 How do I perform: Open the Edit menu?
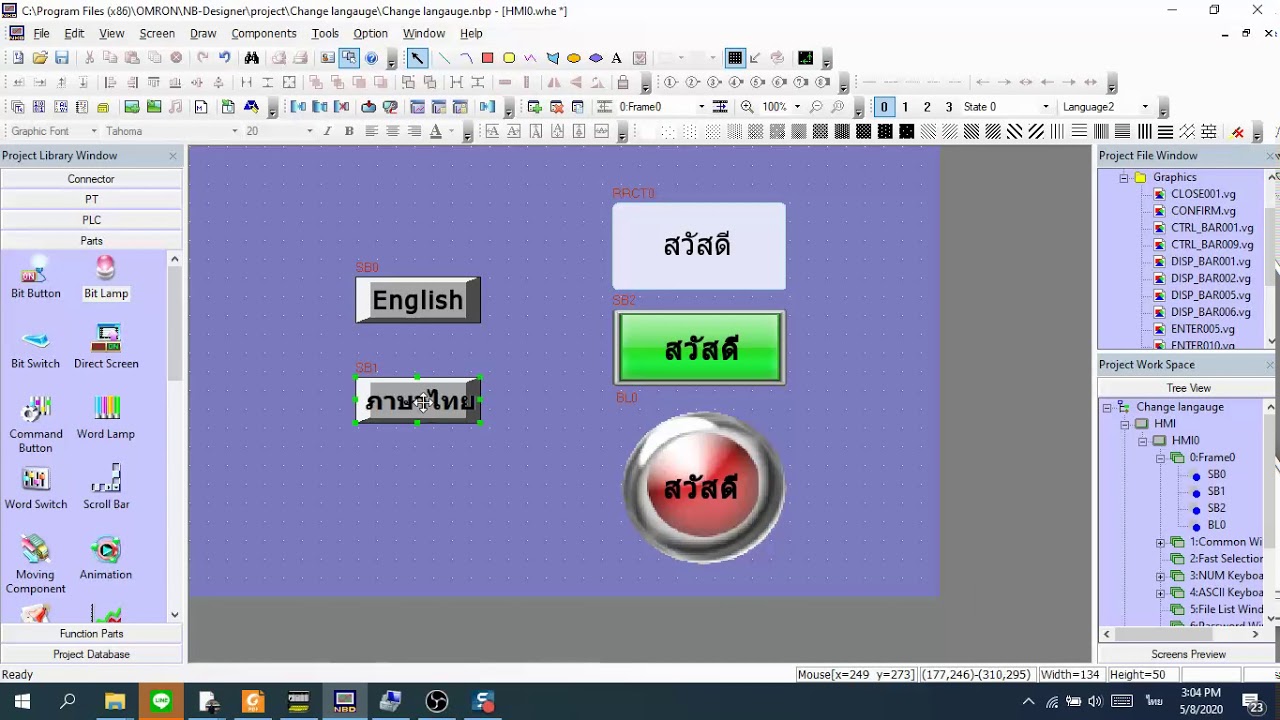pos(74,33)
